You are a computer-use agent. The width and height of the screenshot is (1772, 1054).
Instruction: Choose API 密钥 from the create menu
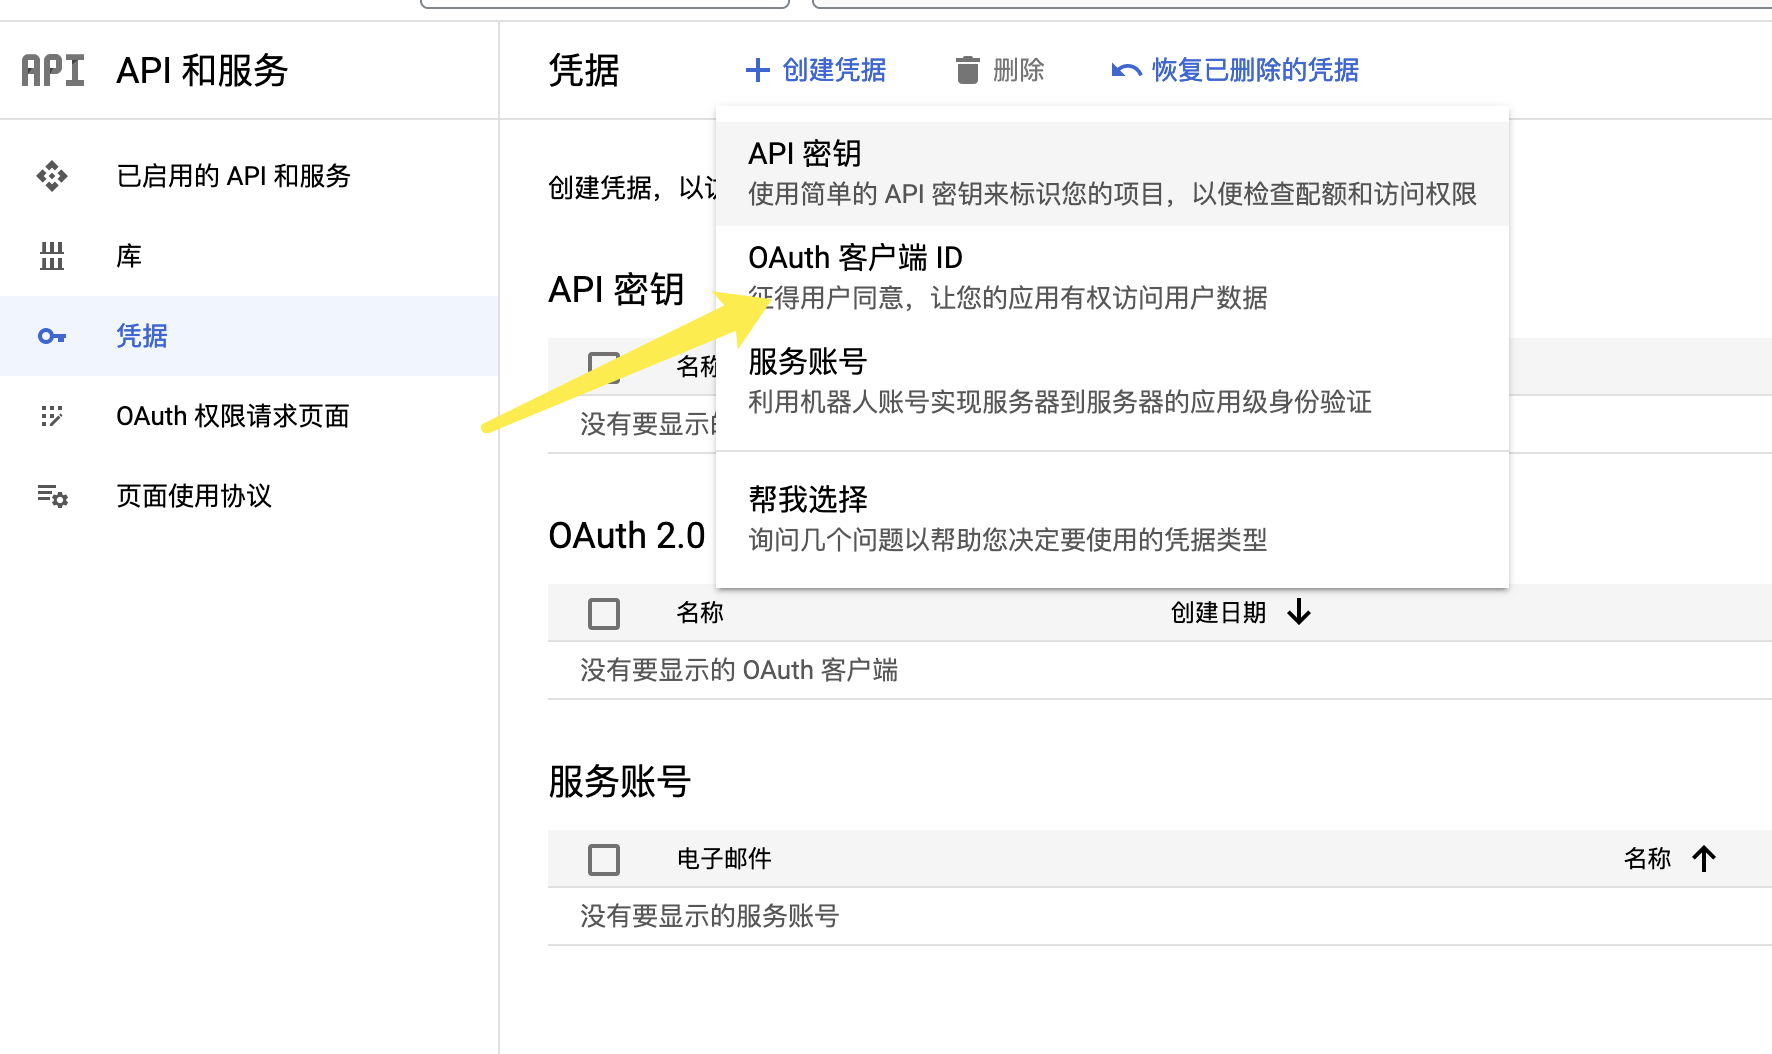click(x=1112, y=174)
